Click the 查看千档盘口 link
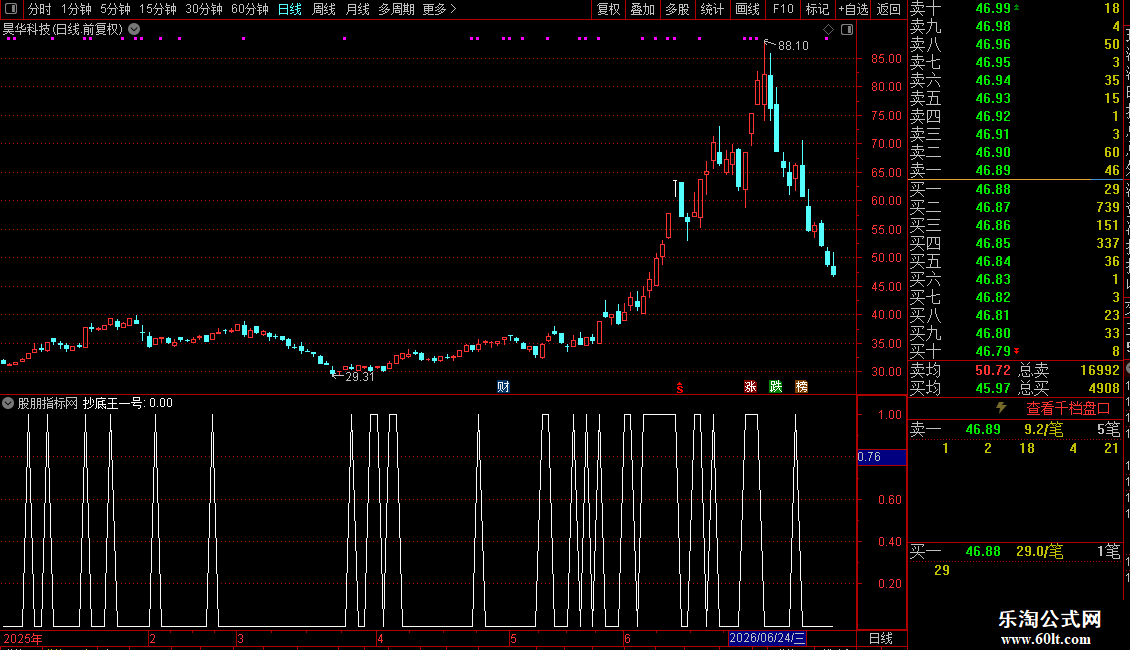The image size is (1130, 650). [1068, 409]
